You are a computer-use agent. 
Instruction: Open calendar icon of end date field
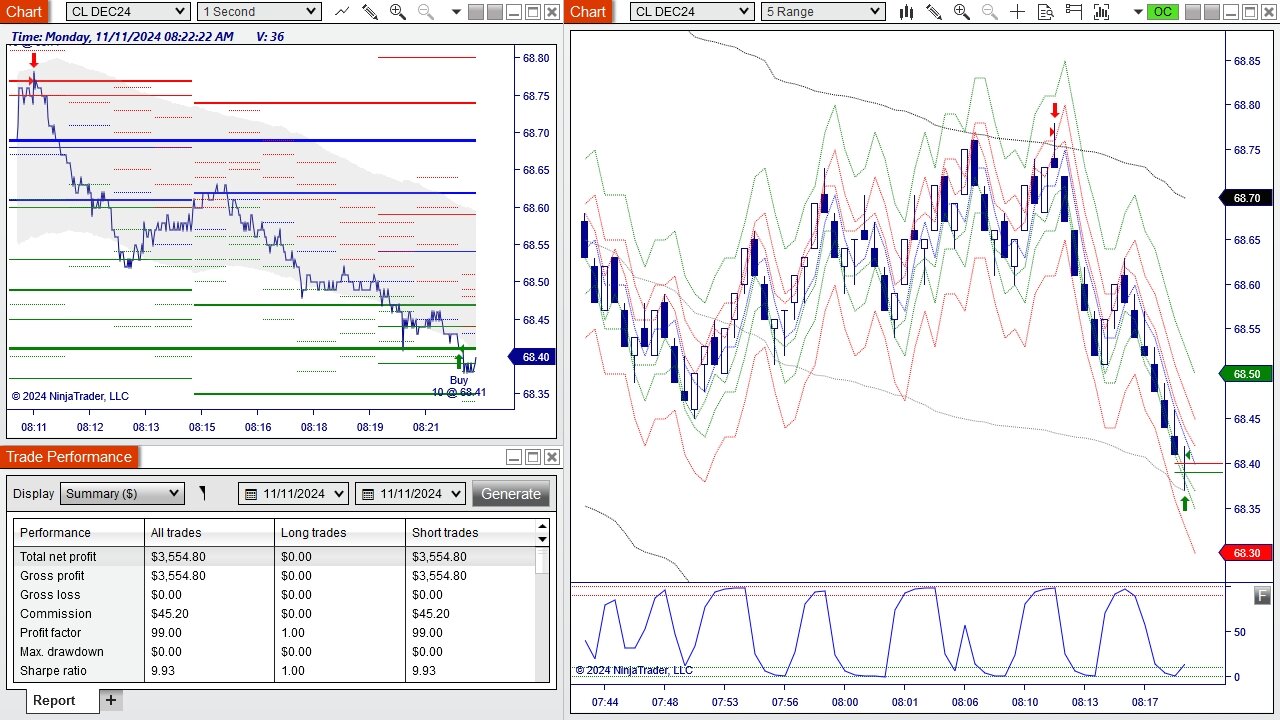click(x=367, y=494)
